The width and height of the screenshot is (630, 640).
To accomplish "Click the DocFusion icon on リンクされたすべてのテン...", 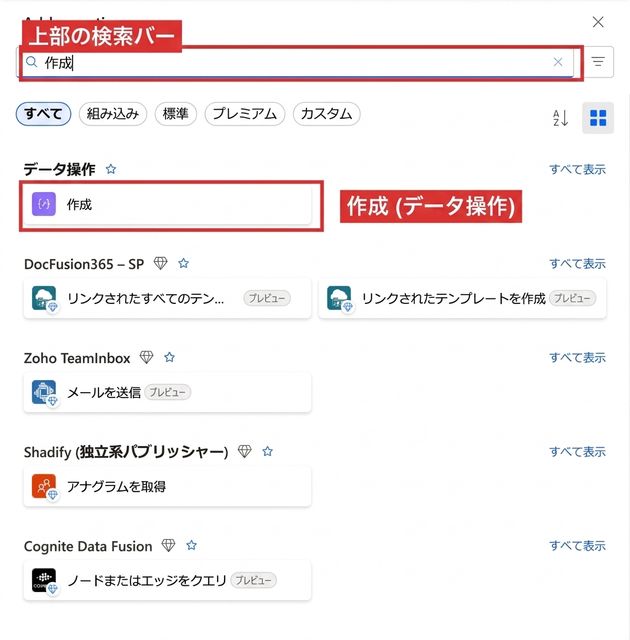I will [44, 298].
